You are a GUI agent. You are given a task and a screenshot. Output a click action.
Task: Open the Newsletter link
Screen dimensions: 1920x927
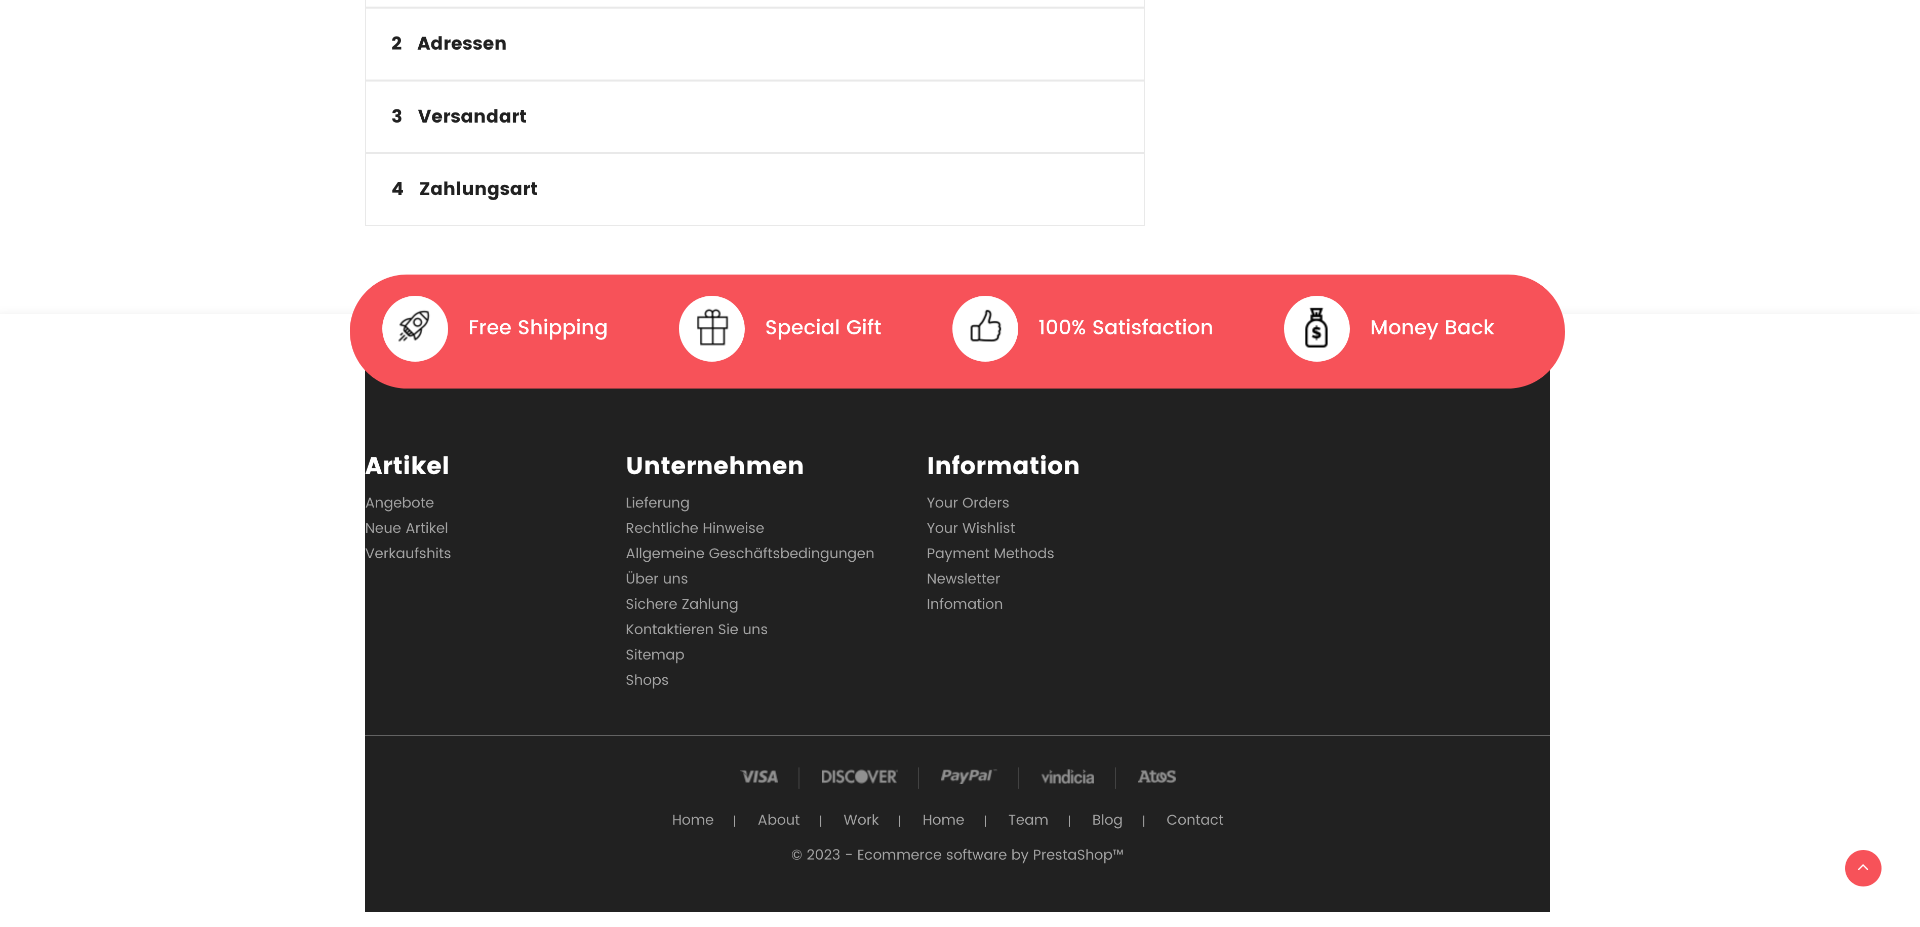click(963, 579)
